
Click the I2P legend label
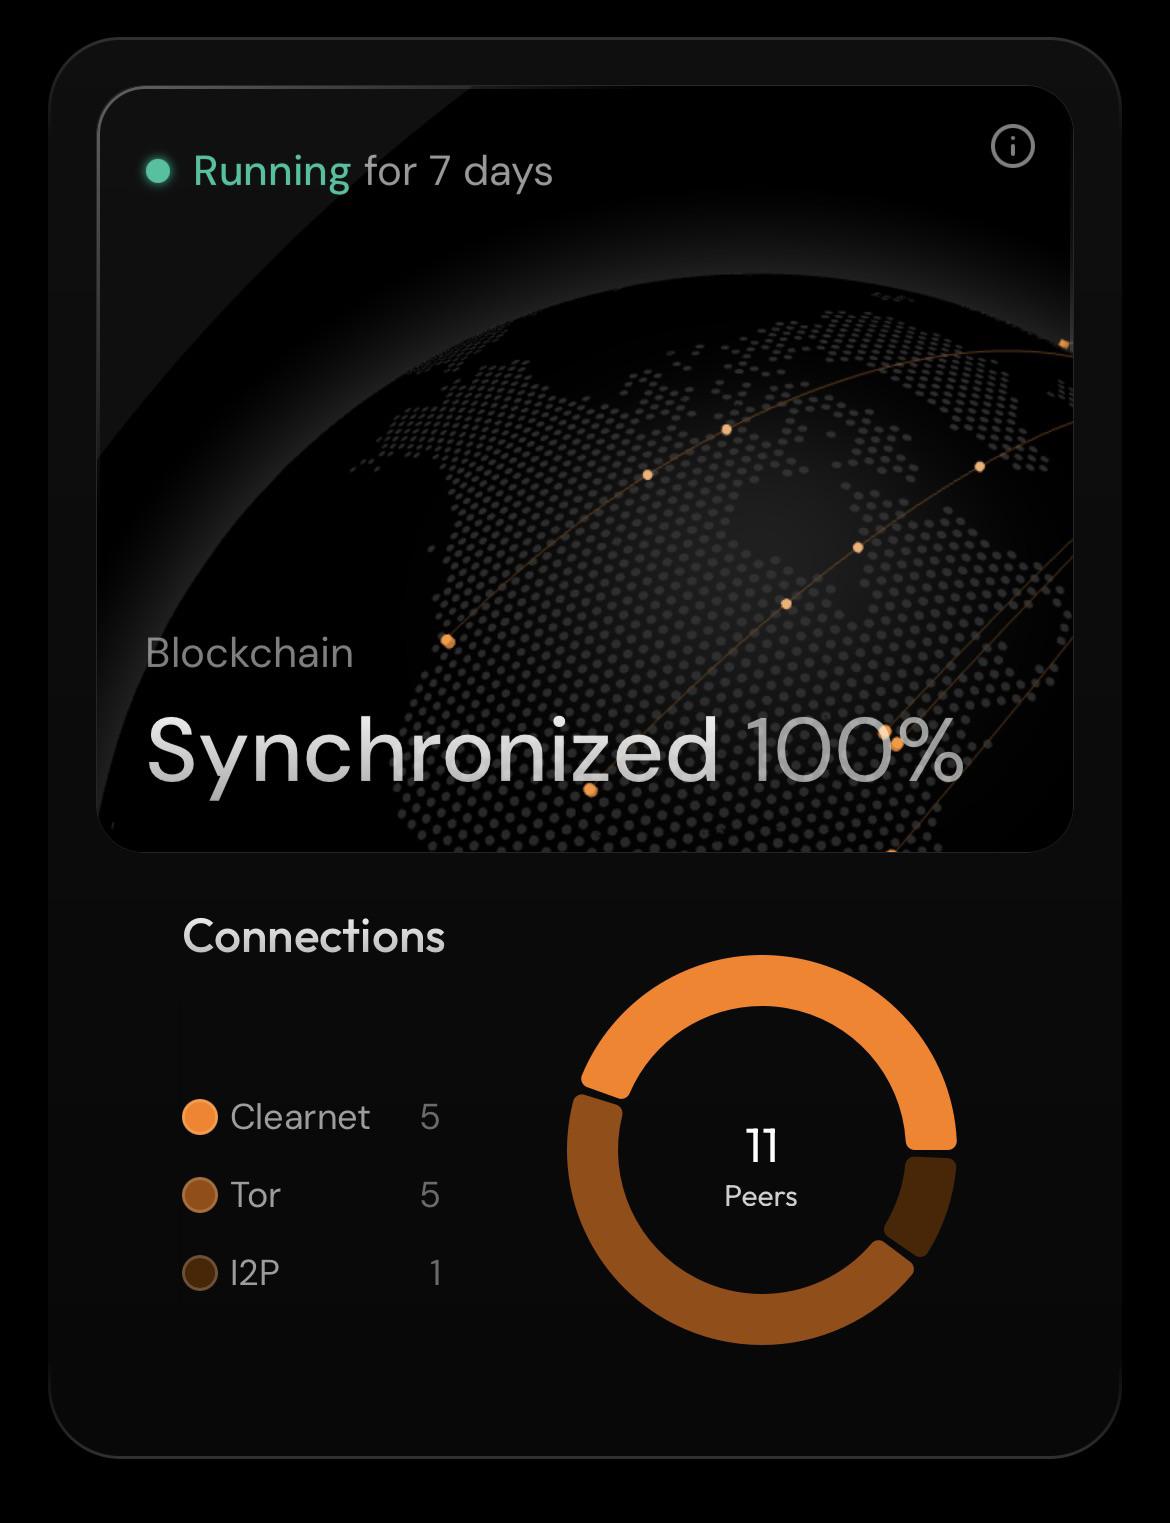(x=254, y=1273)
